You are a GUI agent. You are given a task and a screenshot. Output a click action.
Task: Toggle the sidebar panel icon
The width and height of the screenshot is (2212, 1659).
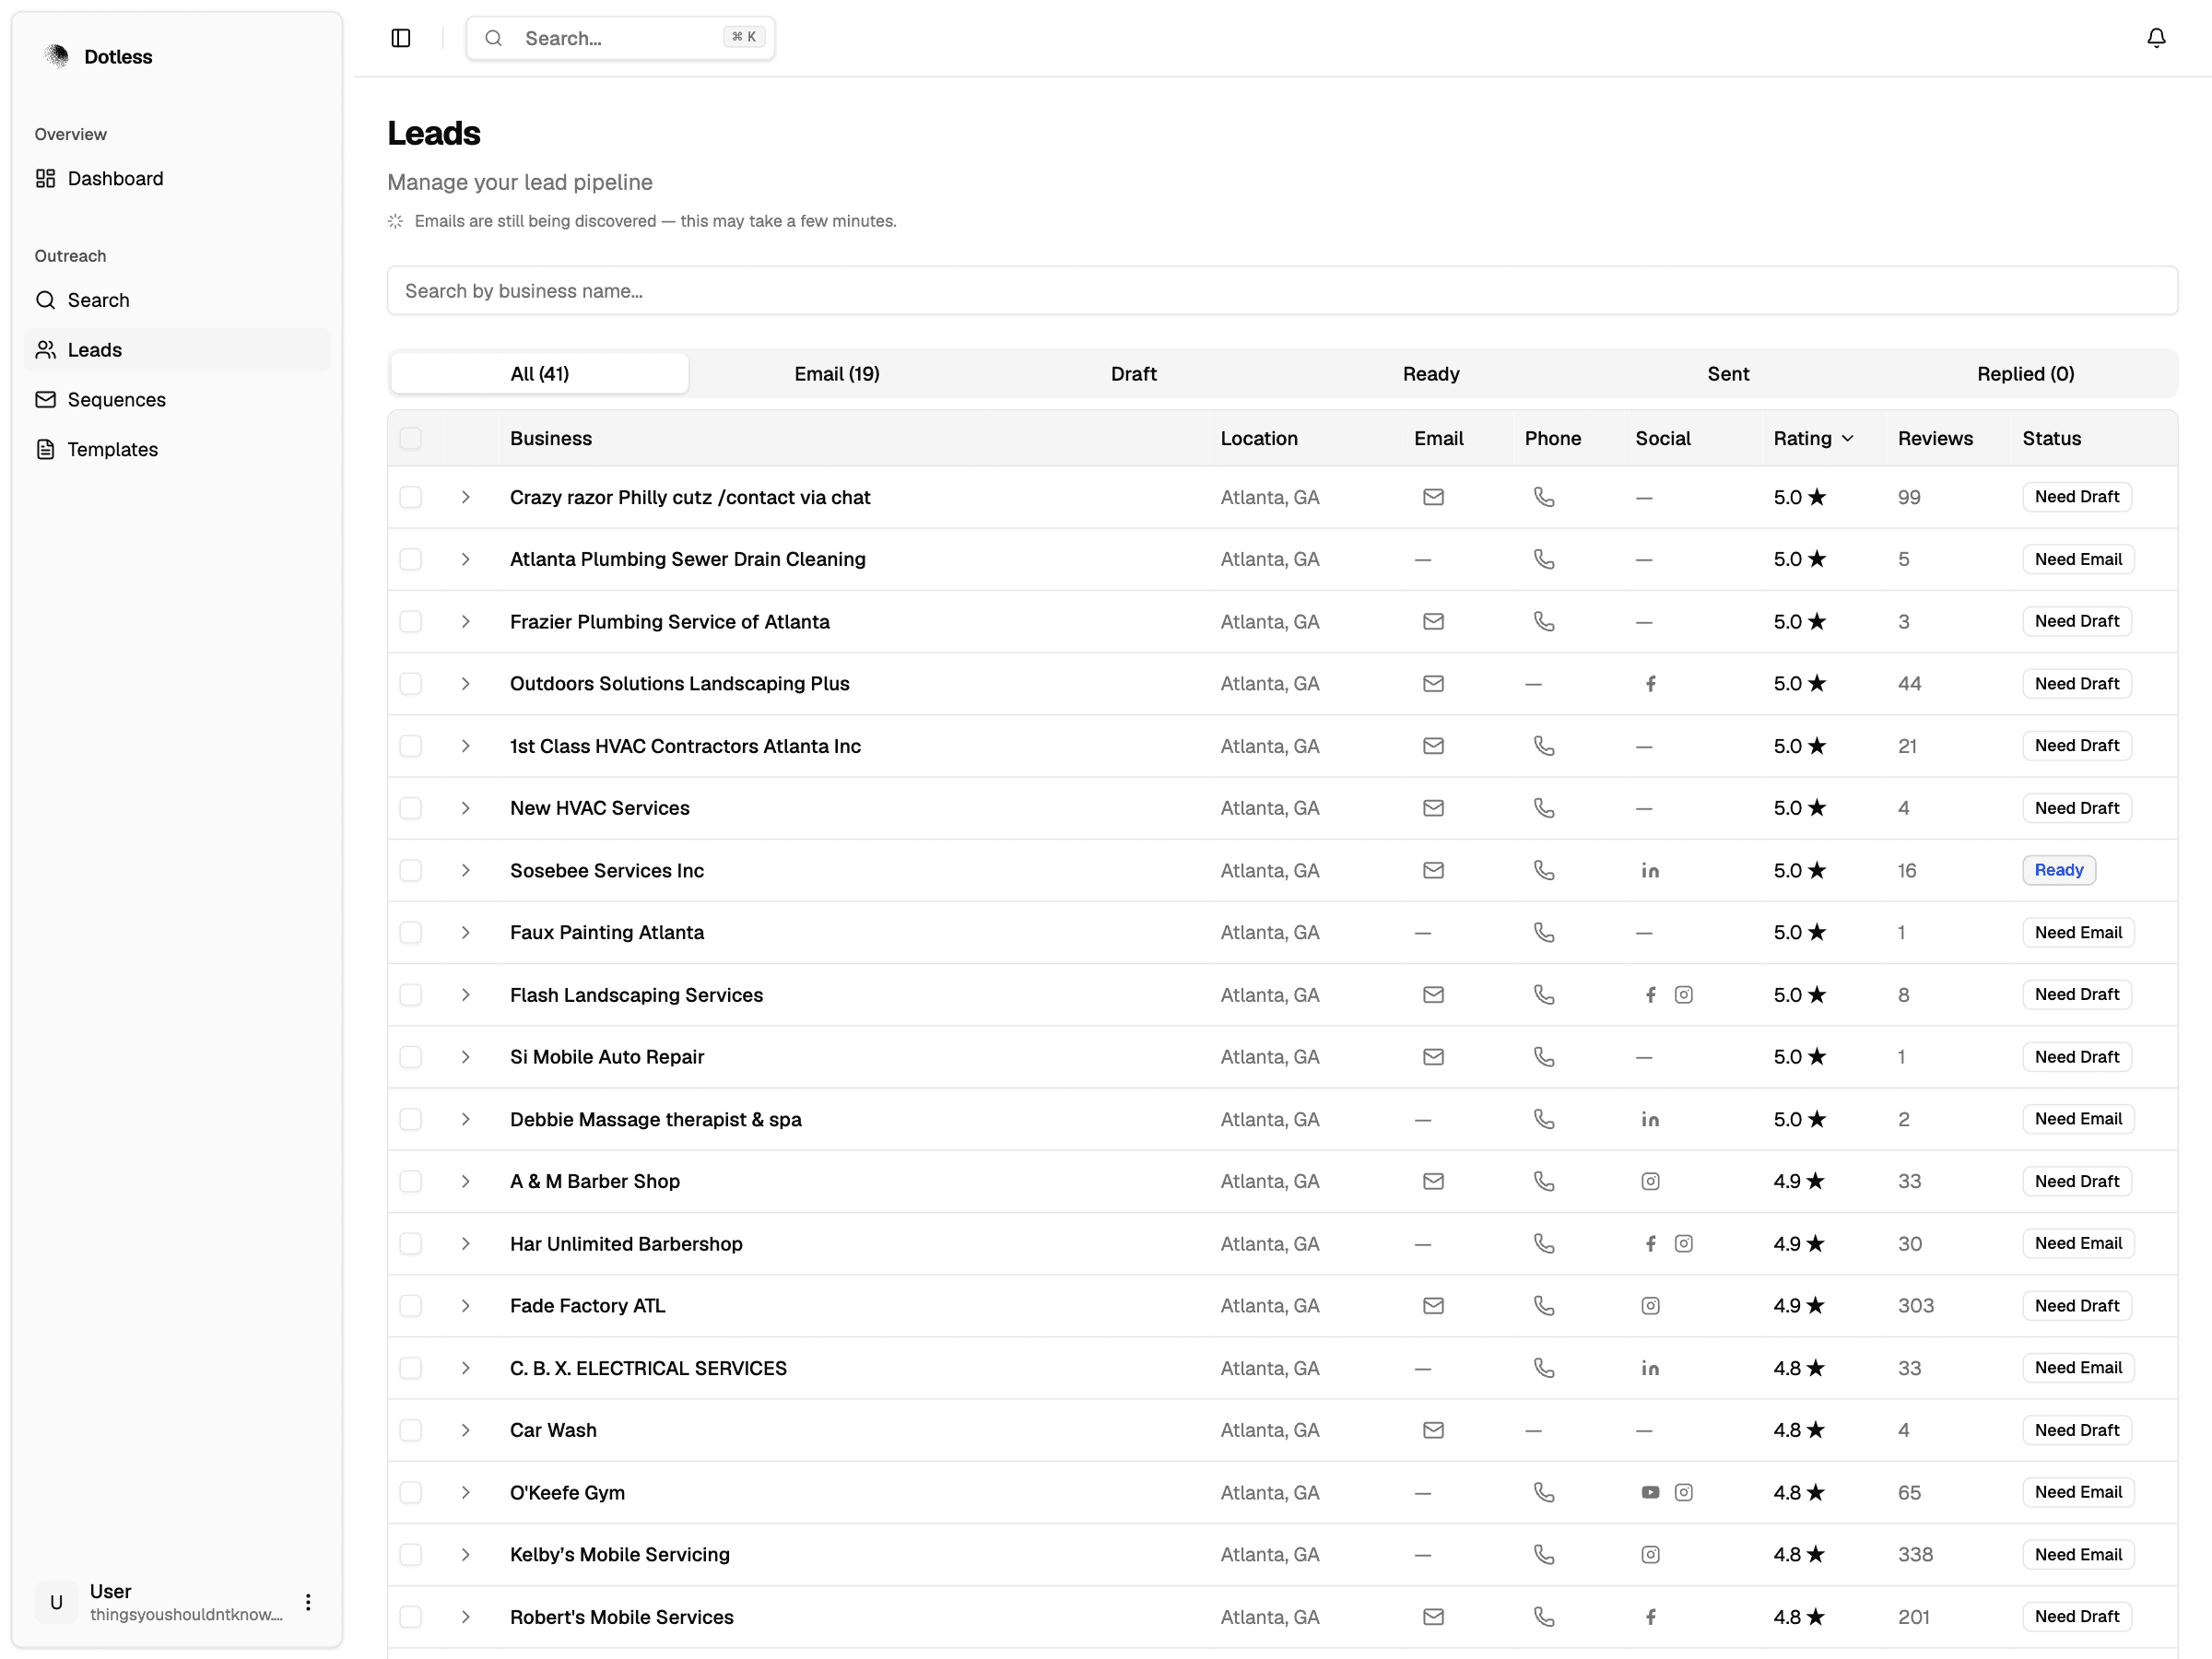tap(401, 38)
